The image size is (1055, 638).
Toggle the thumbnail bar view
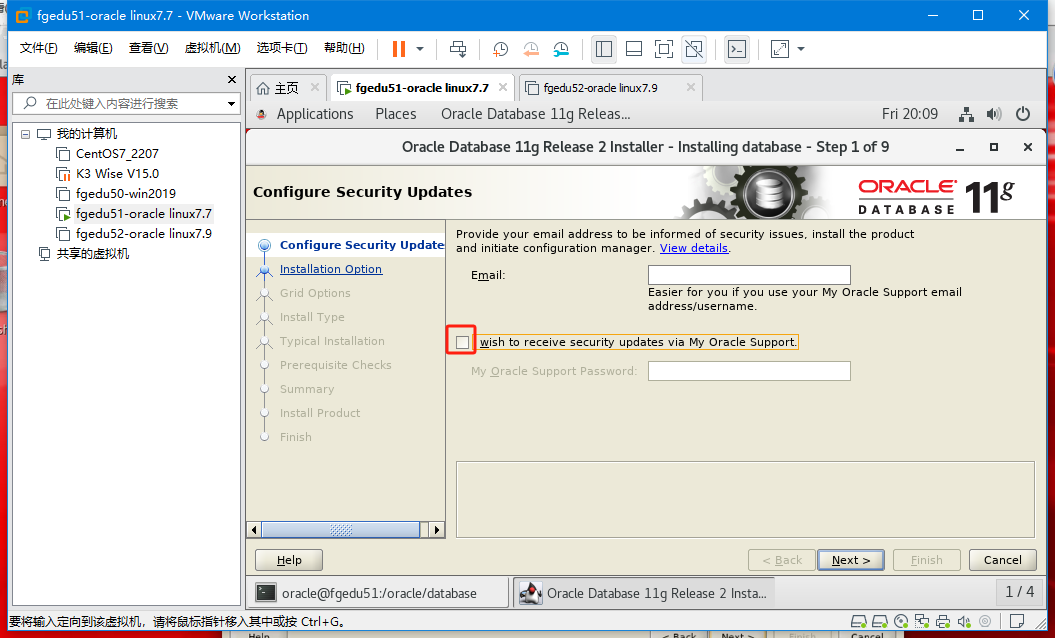(x=633, y=48)
